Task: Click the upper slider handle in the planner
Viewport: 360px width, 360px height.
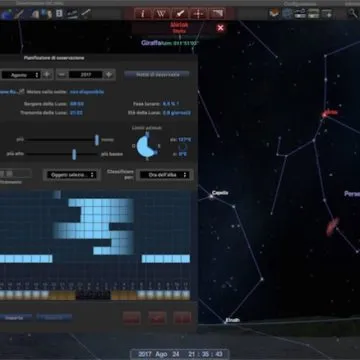Action: pyautogui.click(x=97, y=140)
